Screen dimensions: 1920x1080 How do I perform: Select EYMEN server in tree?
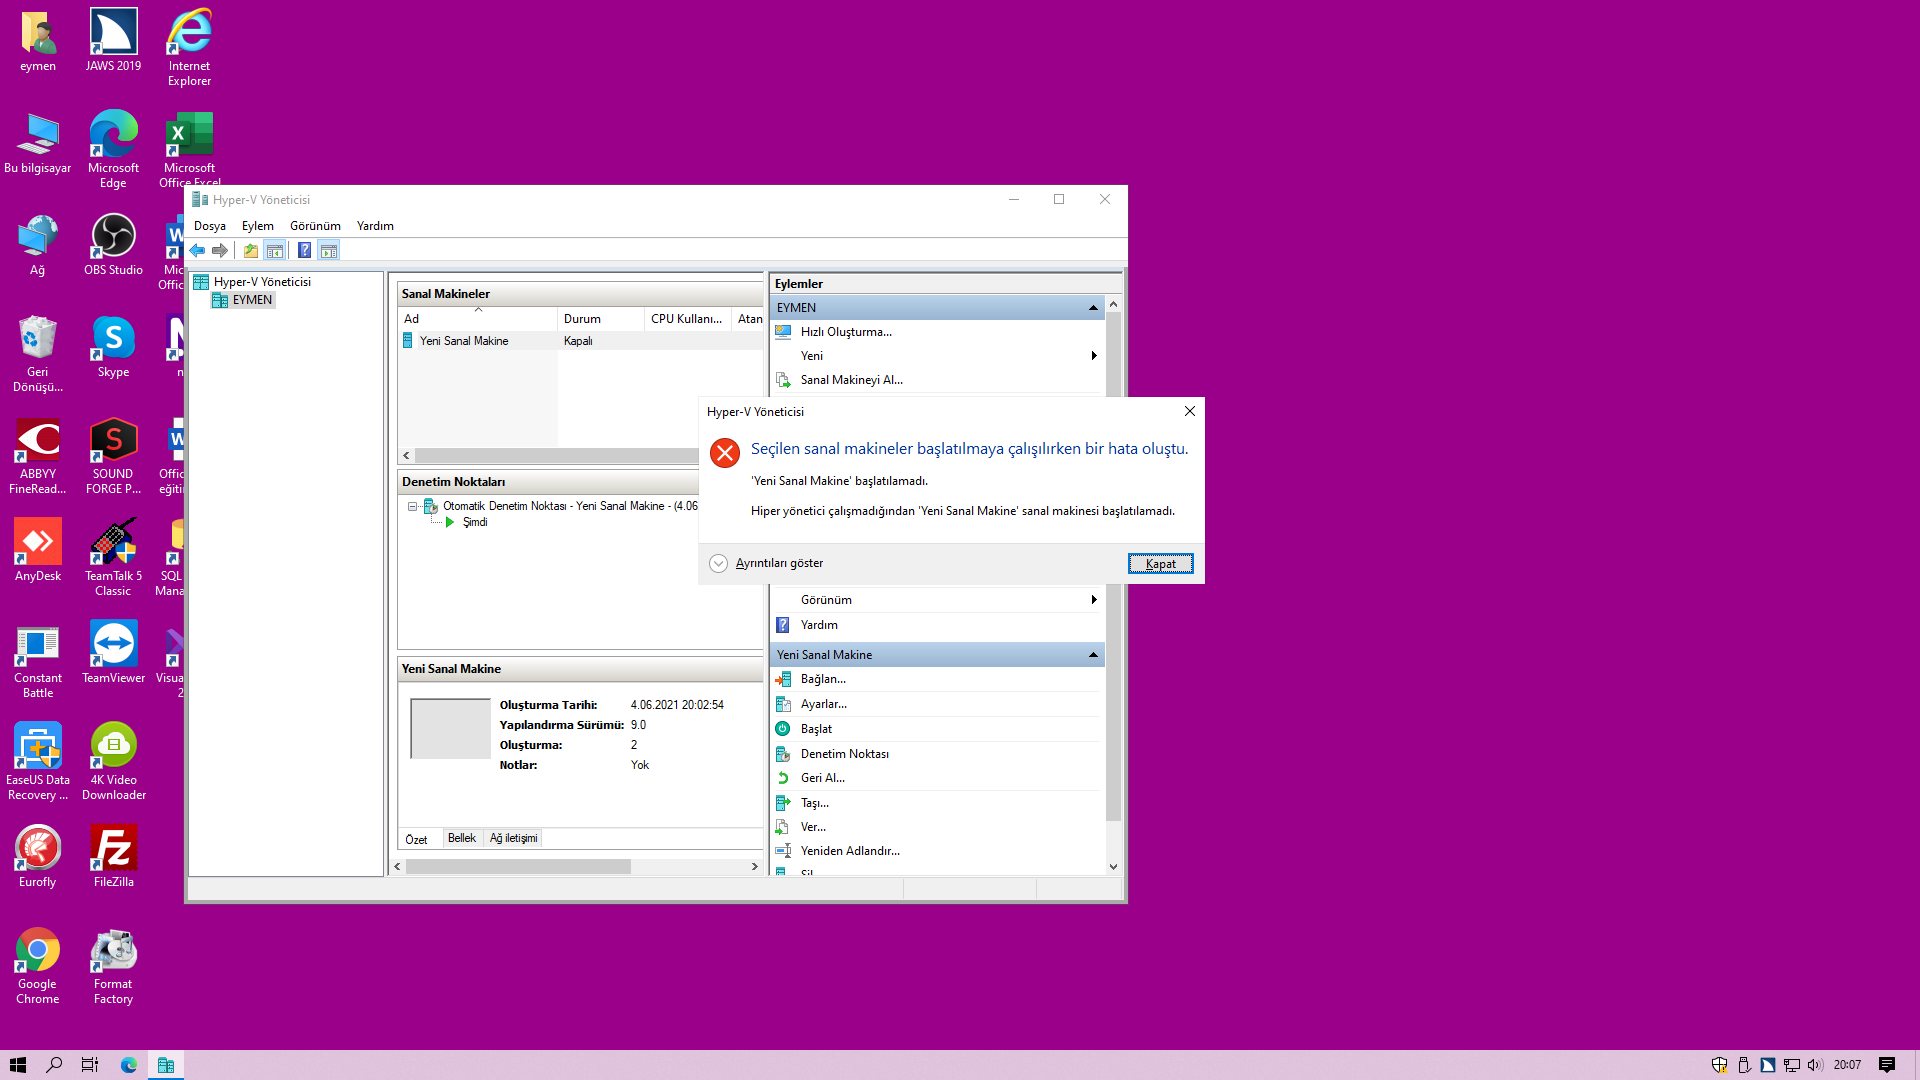point(252,300)
